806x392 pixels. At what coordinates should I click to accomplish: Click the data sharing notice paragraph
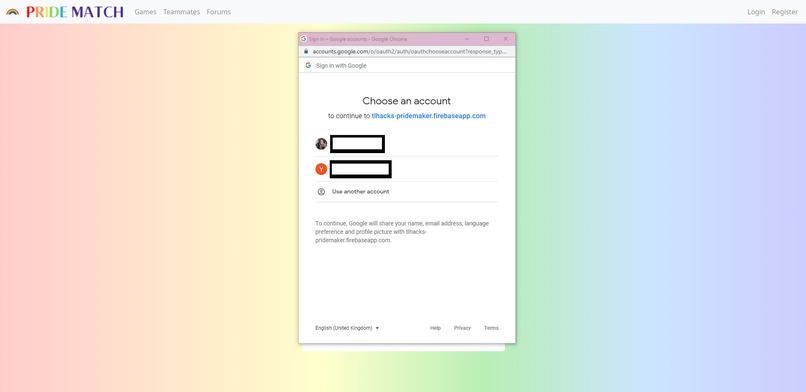402,232
